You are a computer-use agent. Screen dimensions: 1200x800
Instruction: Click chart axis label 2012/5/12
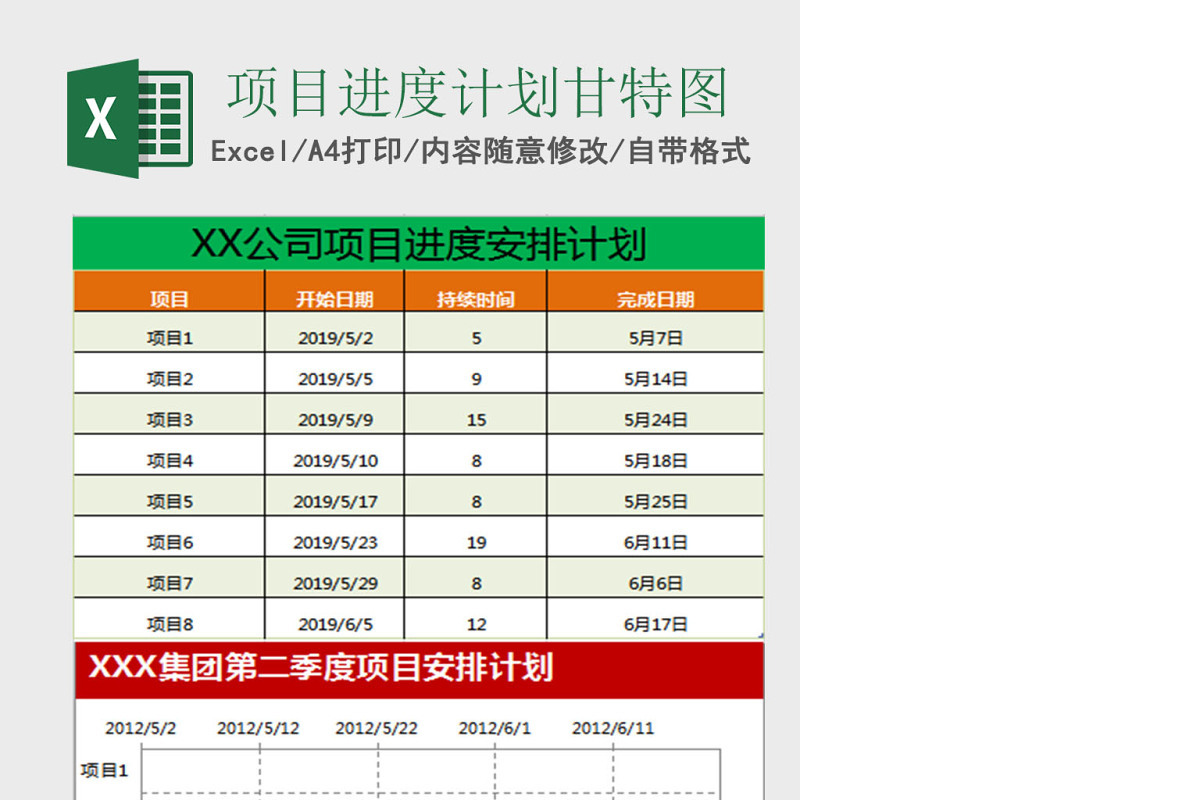point(258,728)
